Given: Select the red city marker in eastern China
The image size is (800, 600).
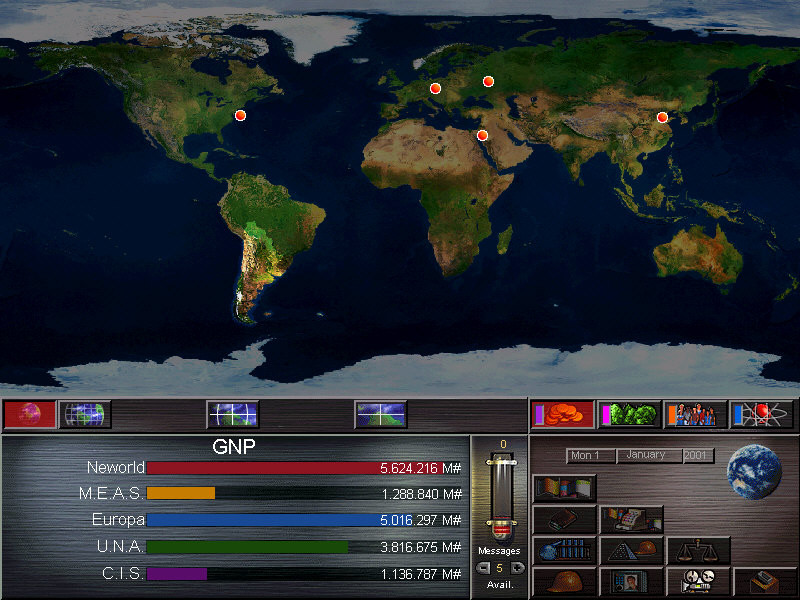Looking at the screenshot, I should click(662, 117).
